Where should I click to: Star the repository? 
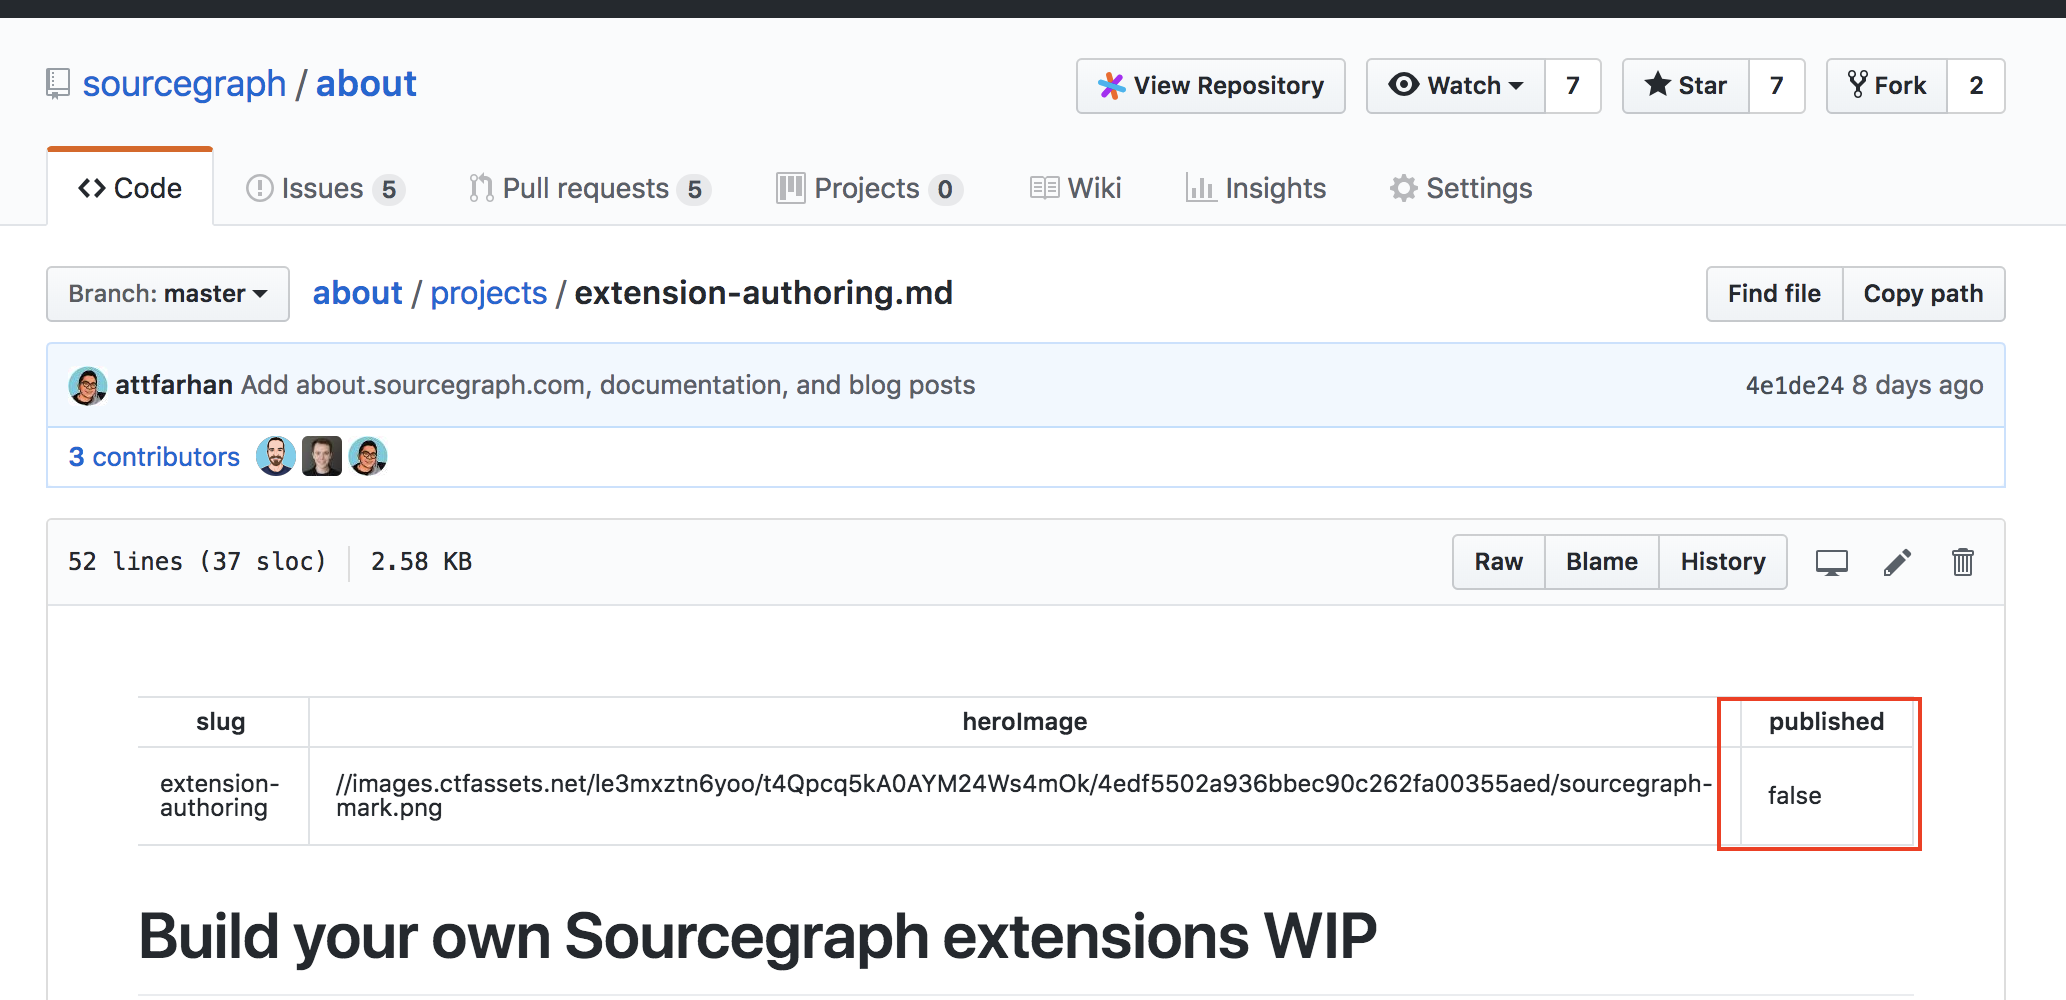1686,86
